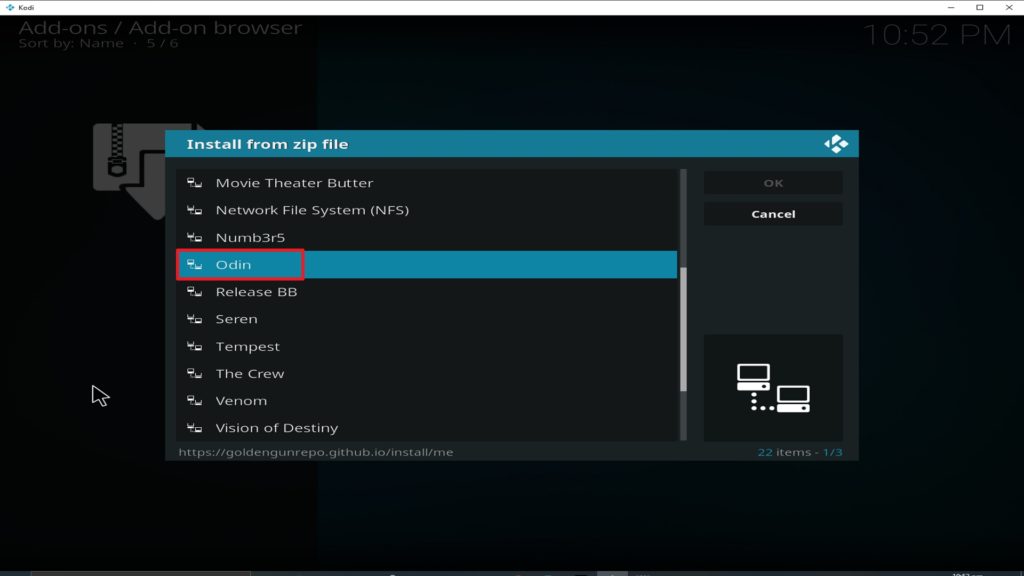This screenshot has height=576, width=1024.
Task: Click the network icon beside Tempest
Action: pyautogui.click(x=194, y=346)
